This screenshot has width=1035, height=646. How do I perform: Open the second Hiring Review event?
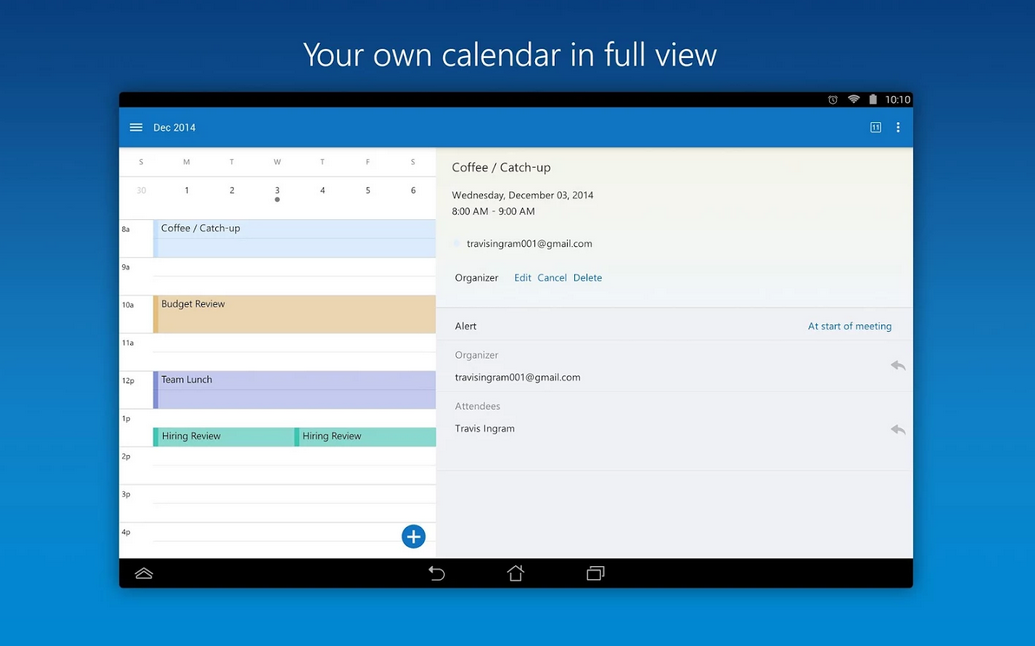coord(365,437)
